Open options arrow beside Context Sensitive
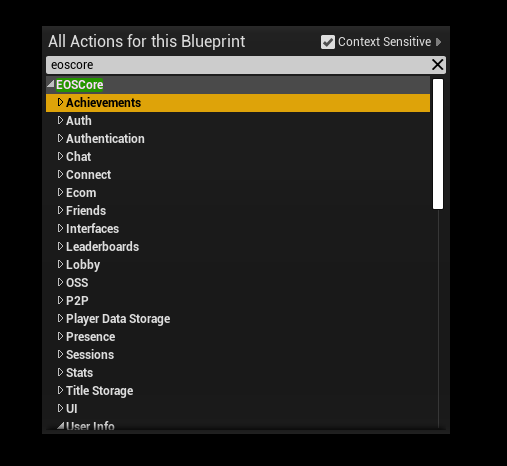The image size is (507, 466). click(x=439, y=42)
